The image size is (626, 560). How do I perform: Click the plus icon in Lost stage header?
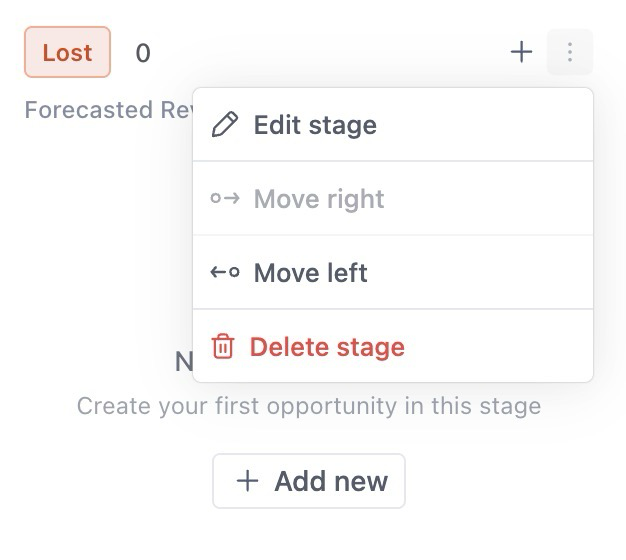click(521, 52)
